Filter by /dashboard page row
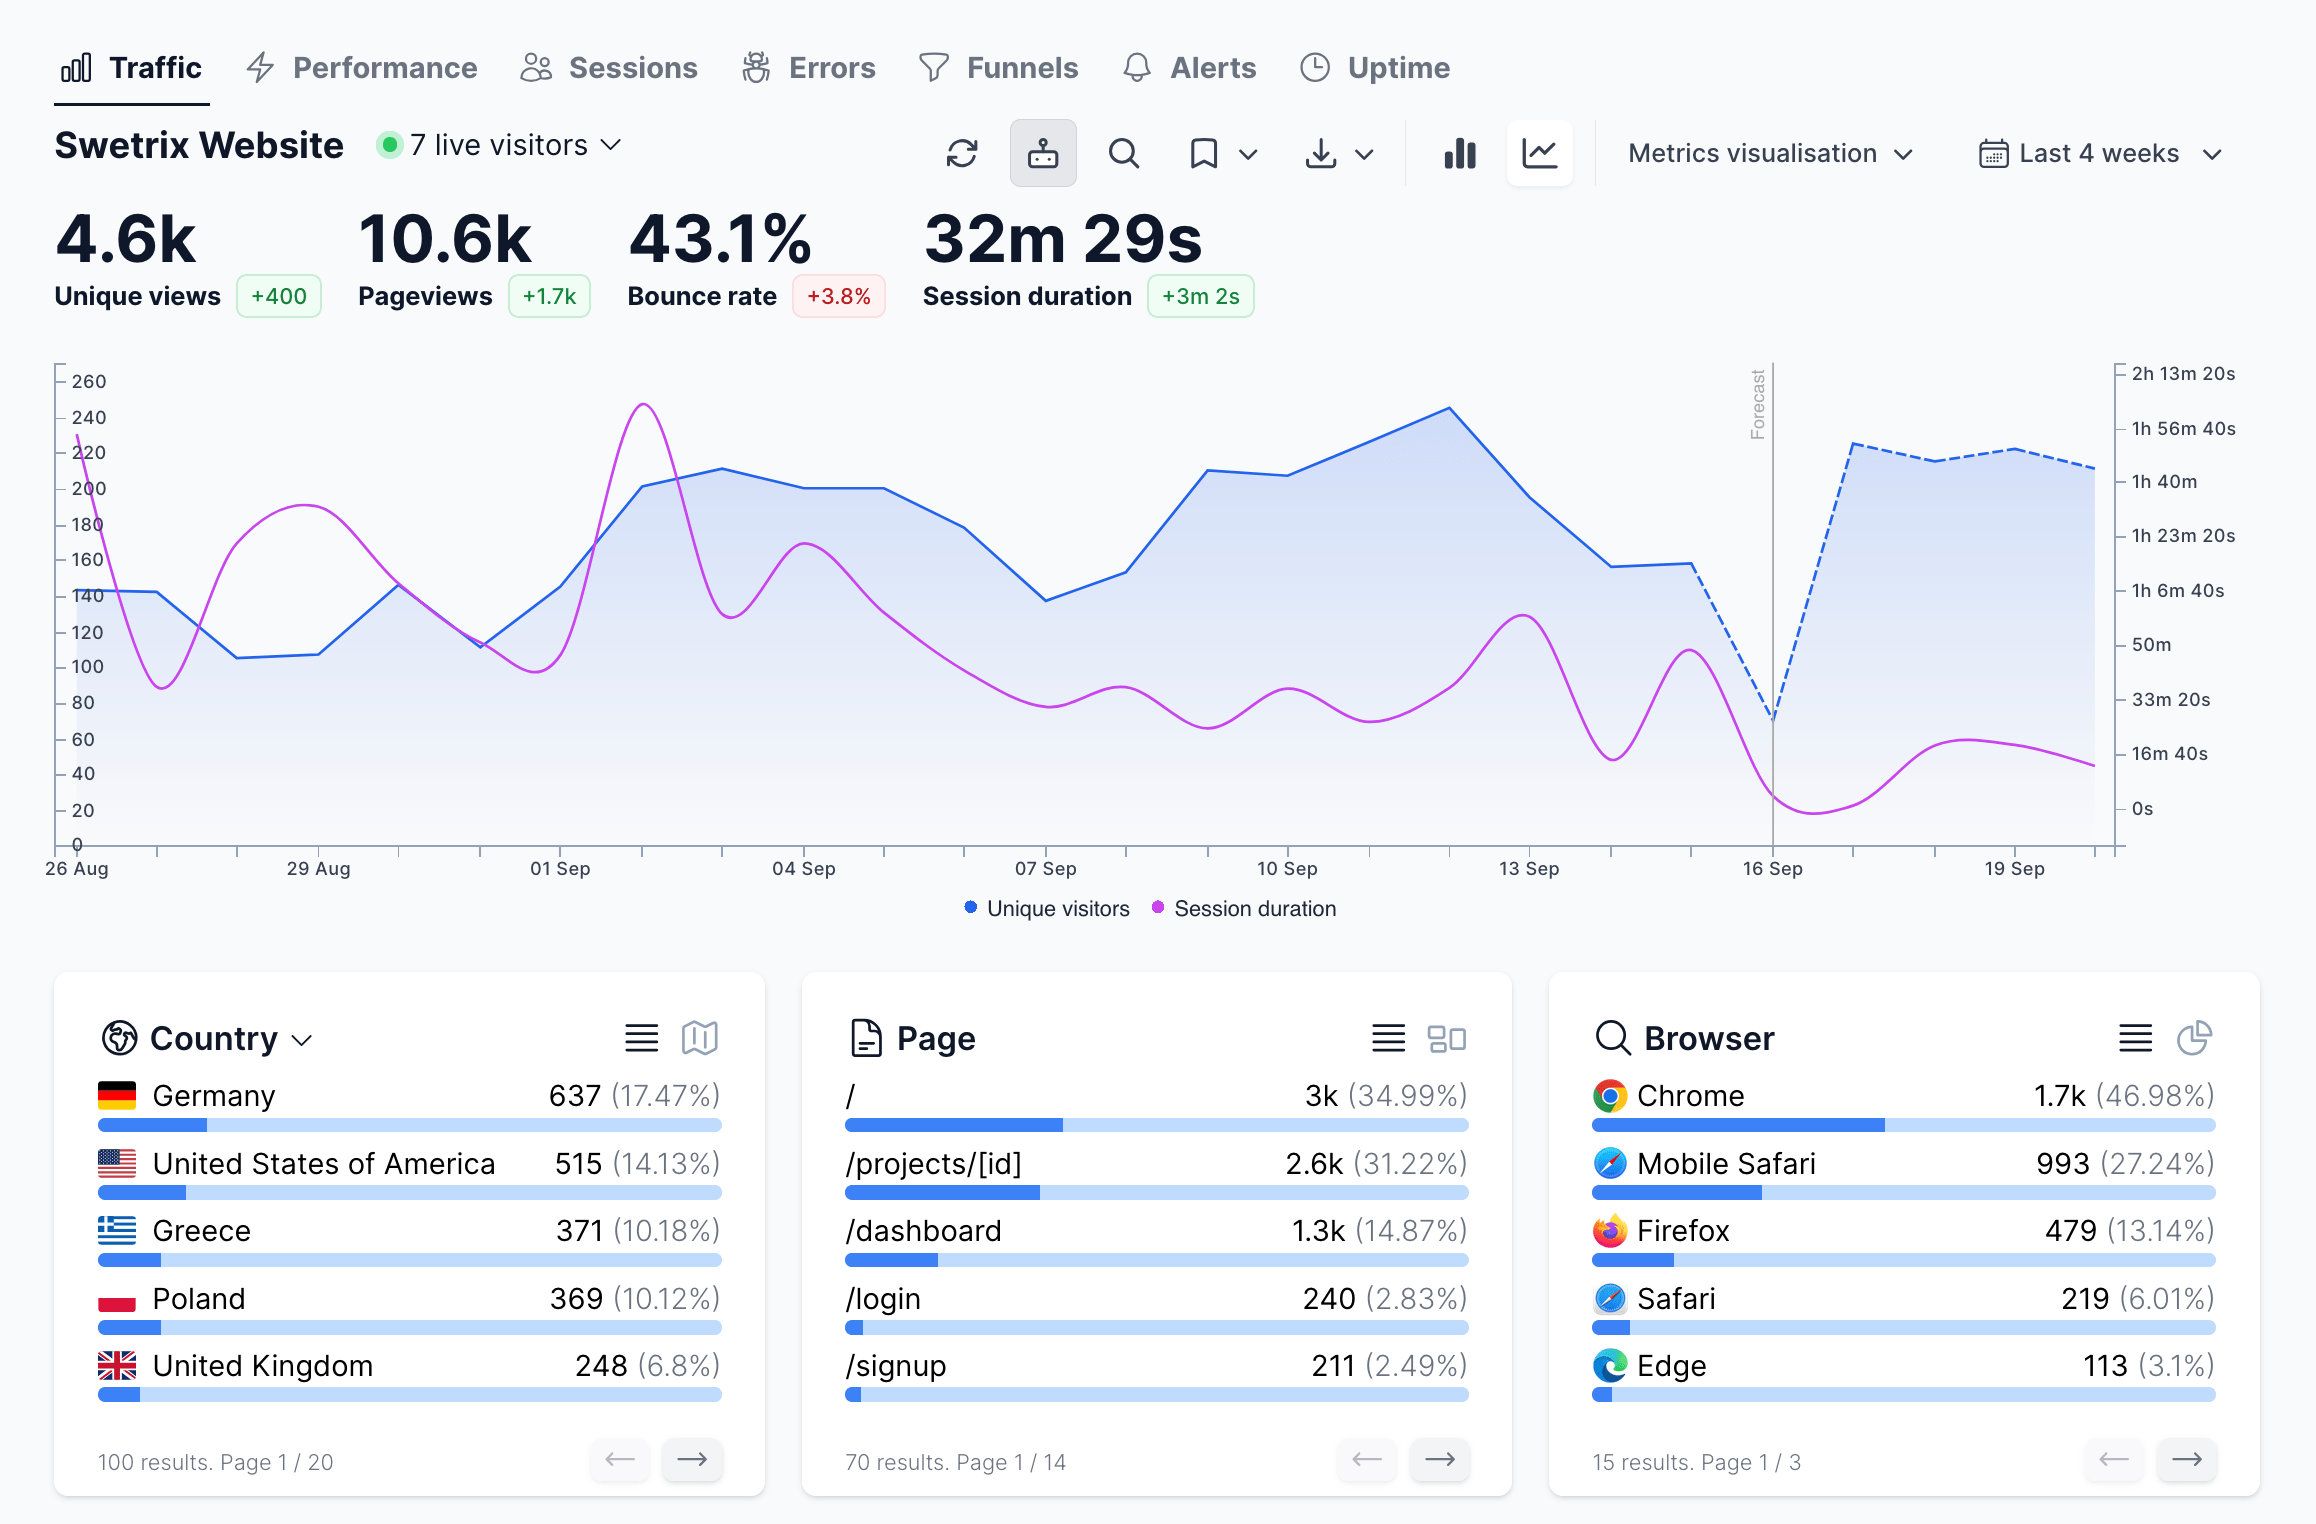Screen dimensions: 2316x1524 click(1157, 1239)
